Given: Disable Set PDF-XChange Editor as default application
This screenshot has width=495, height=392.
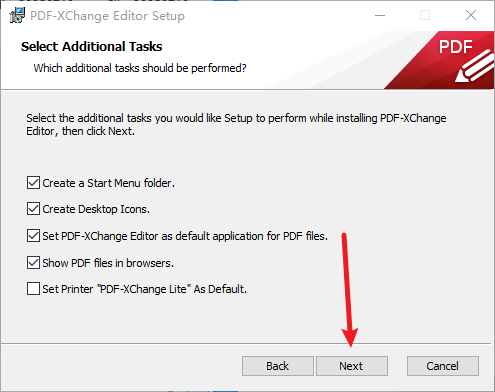Looking at the screenshot, I should pyautogui.click(x=33, y=236).
